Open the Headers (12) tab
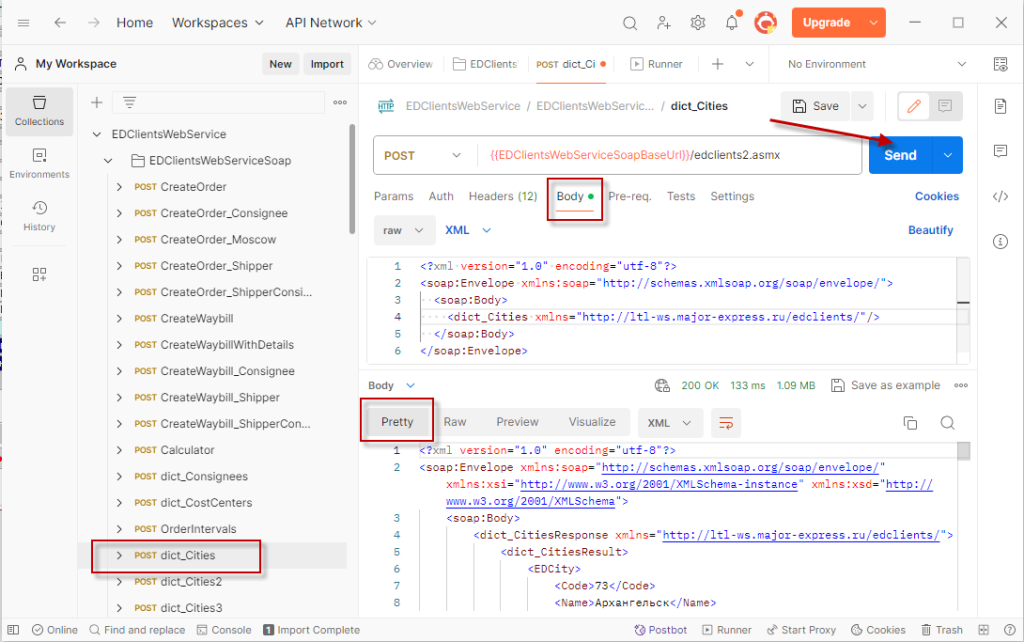The width and height of the screenshot is (1024, 642). (503, 196)
